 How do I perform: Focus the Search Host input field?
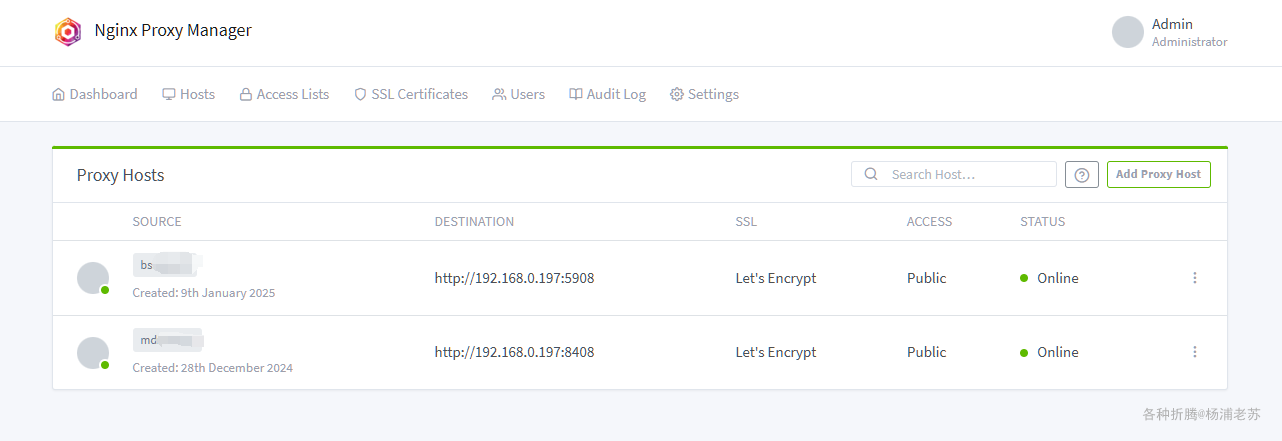pyautogui.click(x=954, y=174)
